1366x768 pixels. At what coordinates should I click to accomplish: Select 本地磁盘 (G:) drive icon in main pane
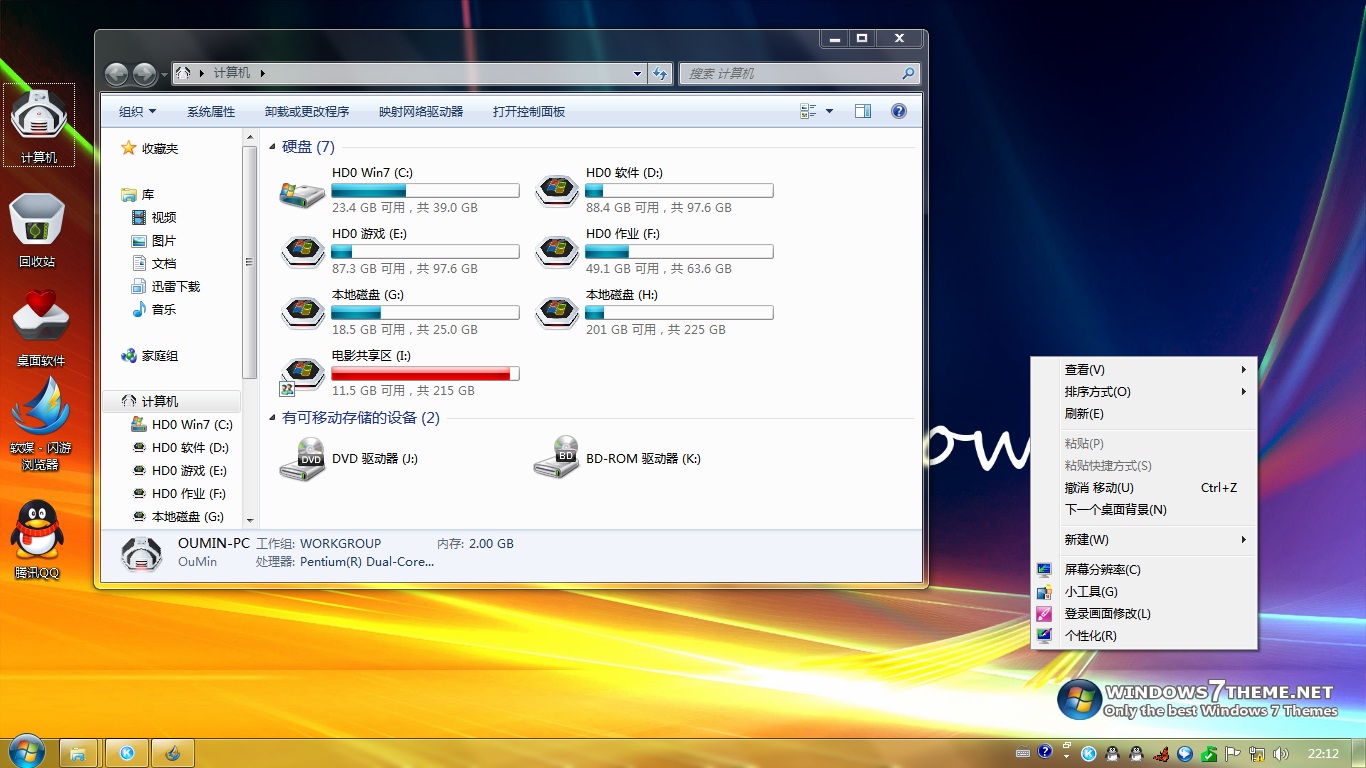302,313
